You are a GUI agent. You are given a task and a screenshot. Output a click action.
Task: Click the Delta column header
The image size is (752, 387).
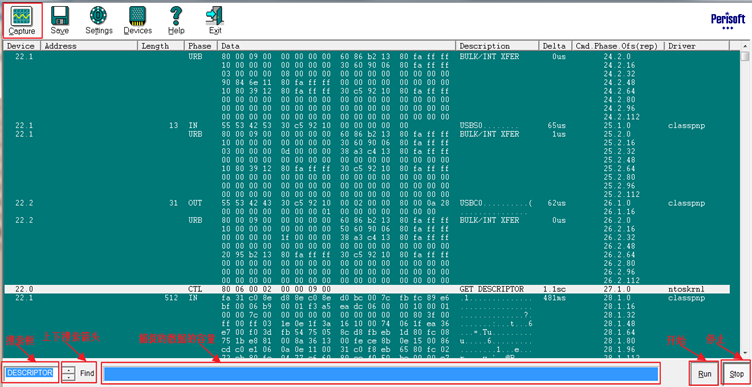tap(555, 46)
